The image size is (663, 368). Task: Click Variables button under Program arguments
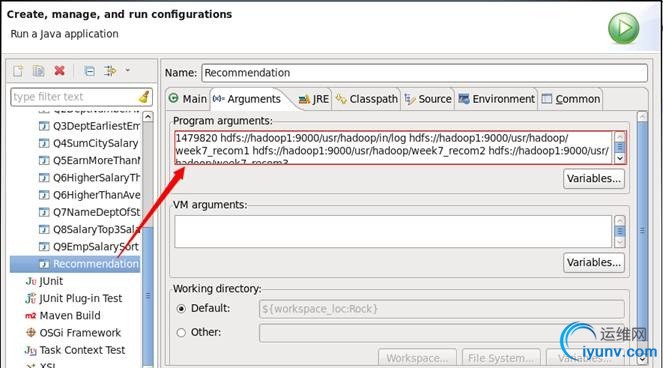point(594,179)
